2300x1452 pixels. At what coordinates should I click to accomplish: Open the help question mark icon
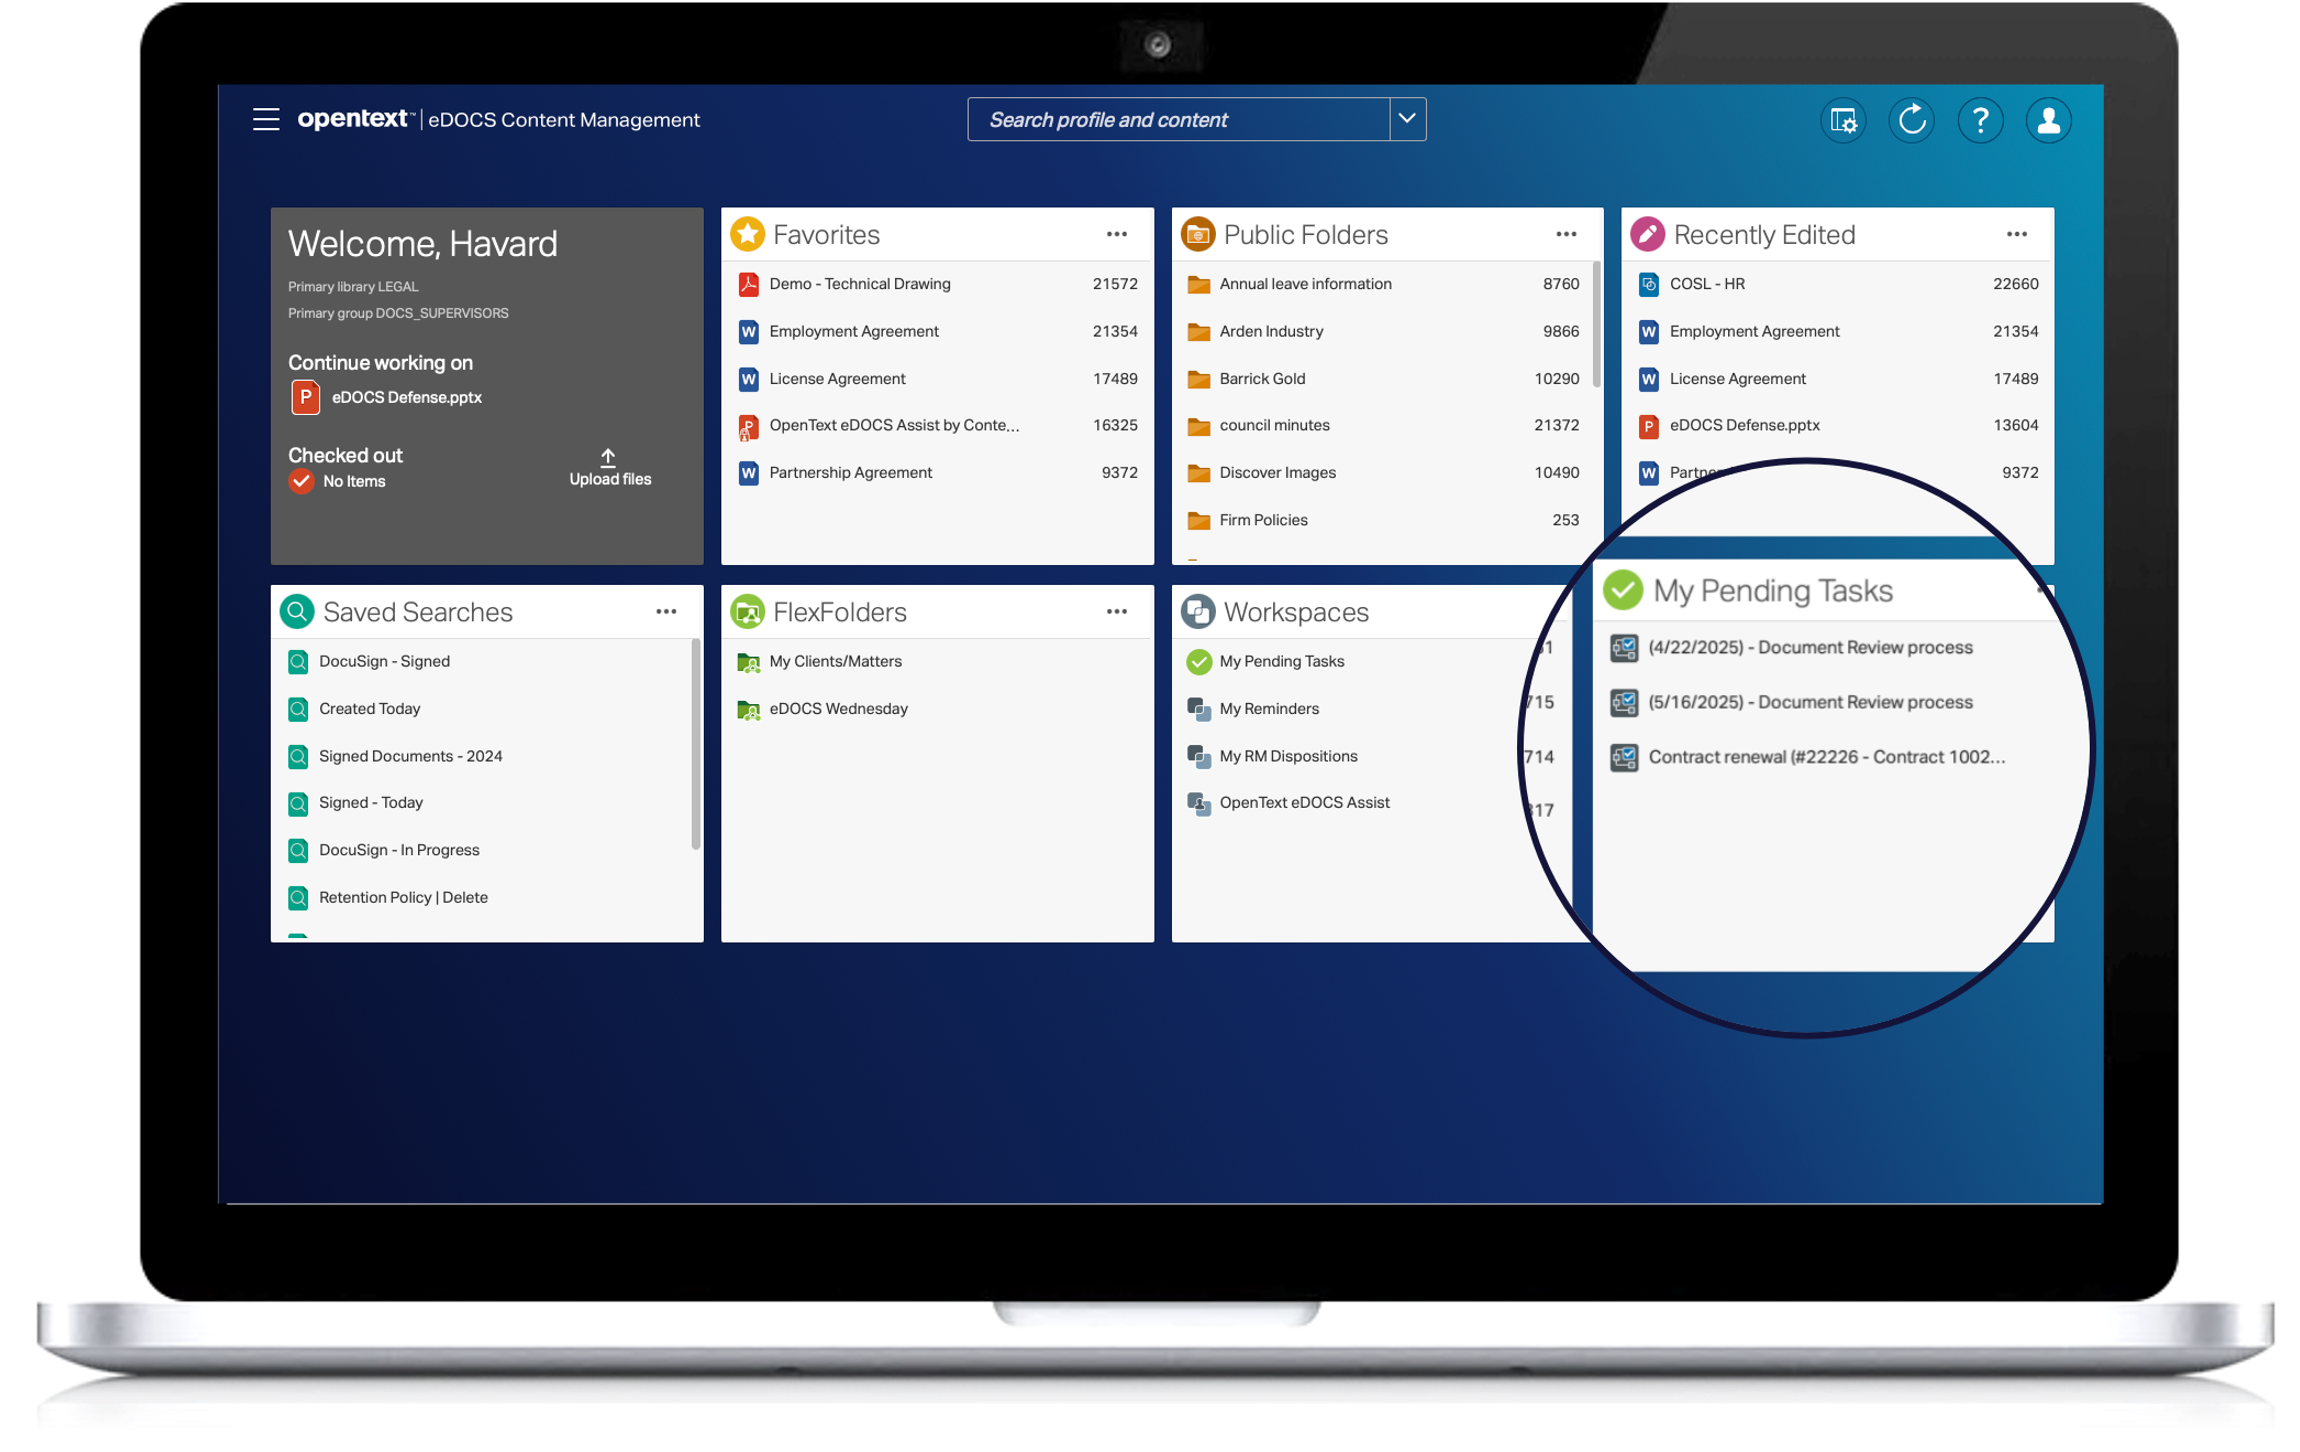[1978, 120]
